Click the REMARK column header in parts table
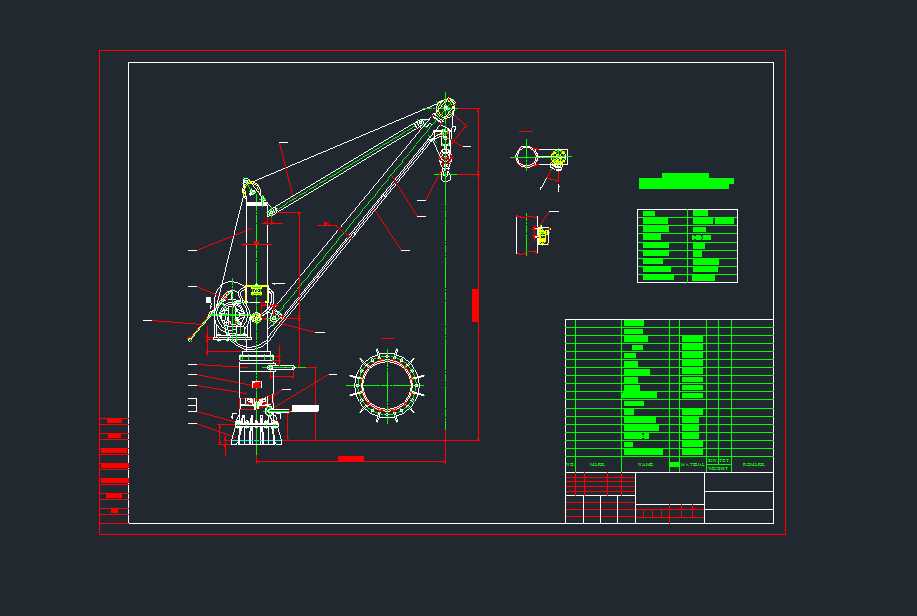 click(x=753, y=465)
